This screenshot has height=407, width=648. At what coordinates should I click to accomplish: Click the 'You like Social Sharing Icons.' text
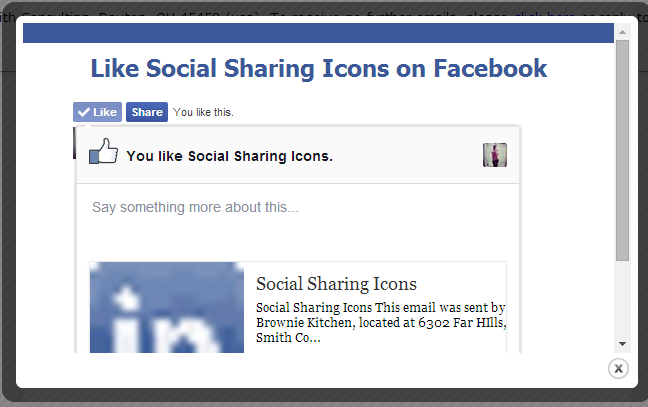(x=229, y=156)
